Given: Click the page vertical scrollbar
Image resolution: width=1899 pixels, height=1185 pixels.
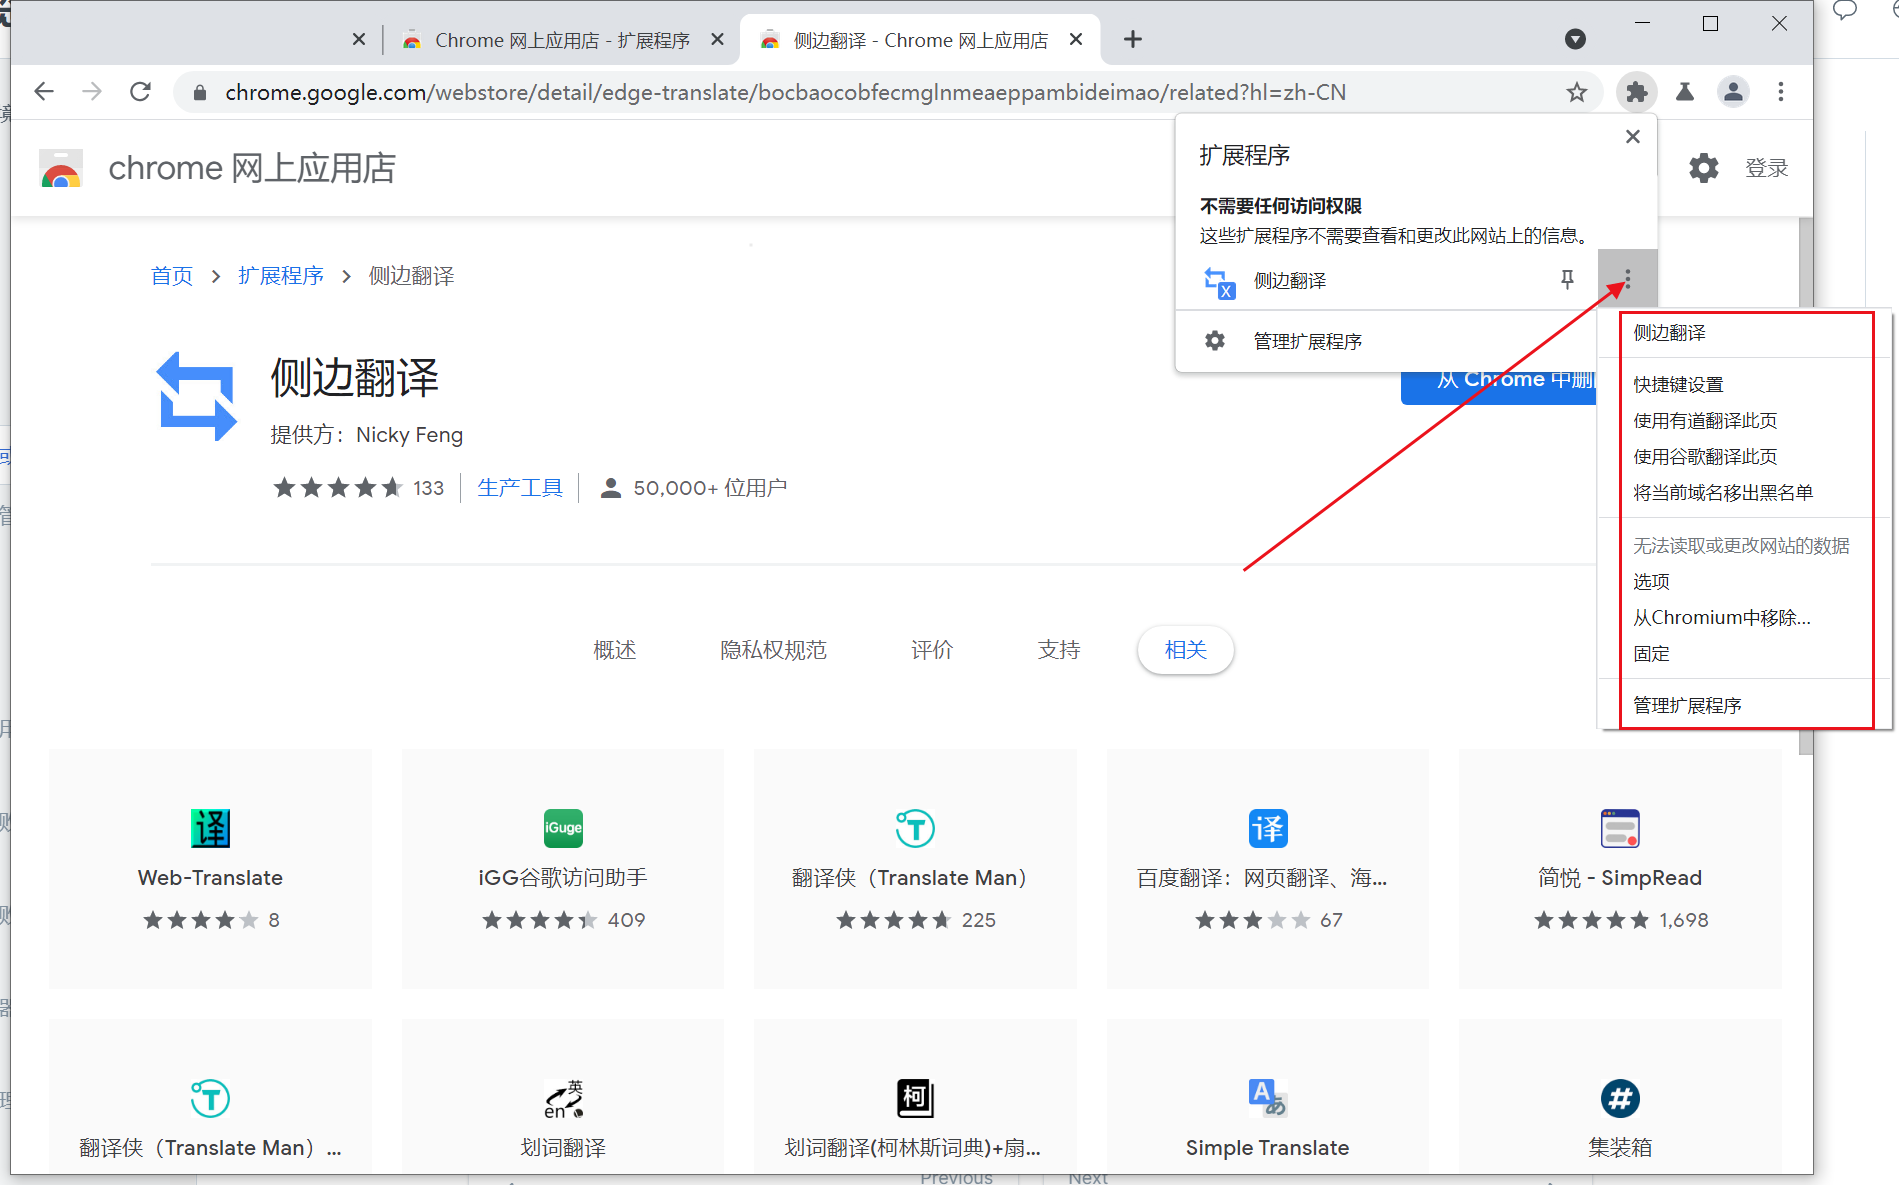Looking at the screenshot, I should [1805, 486].
